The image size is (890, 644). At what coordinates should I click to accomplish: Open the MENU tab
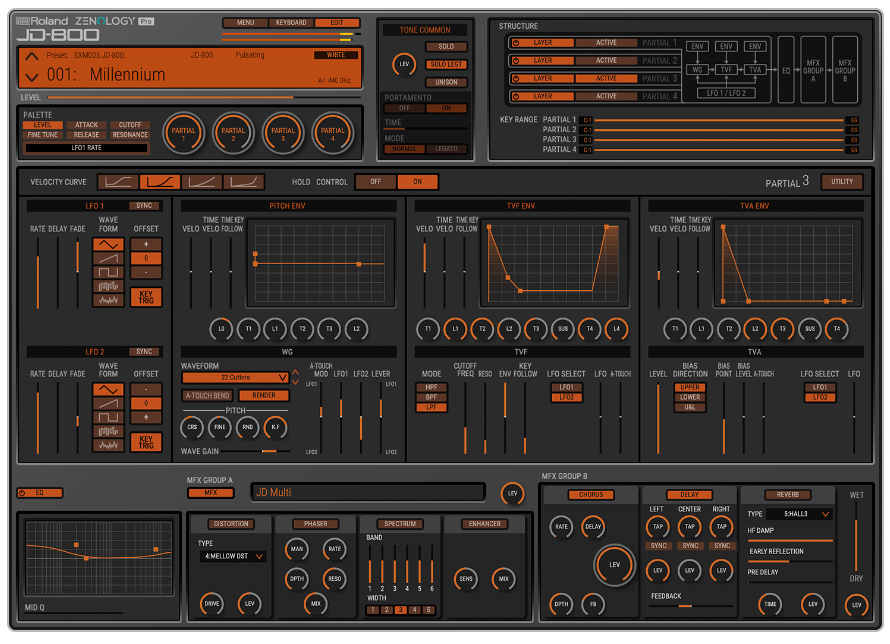coord(245,23)
